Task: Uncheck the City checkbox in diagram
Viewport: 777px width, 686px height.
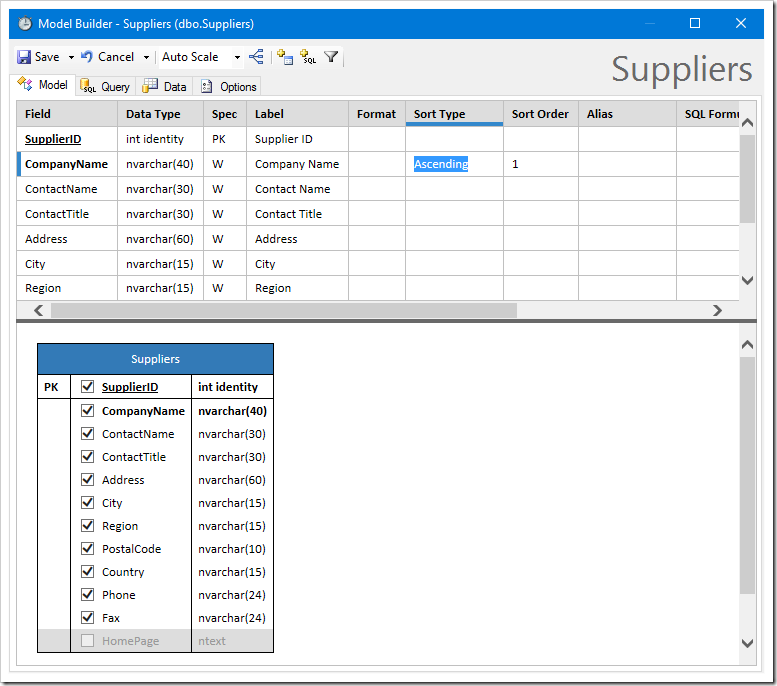Action: click(88, 503)
